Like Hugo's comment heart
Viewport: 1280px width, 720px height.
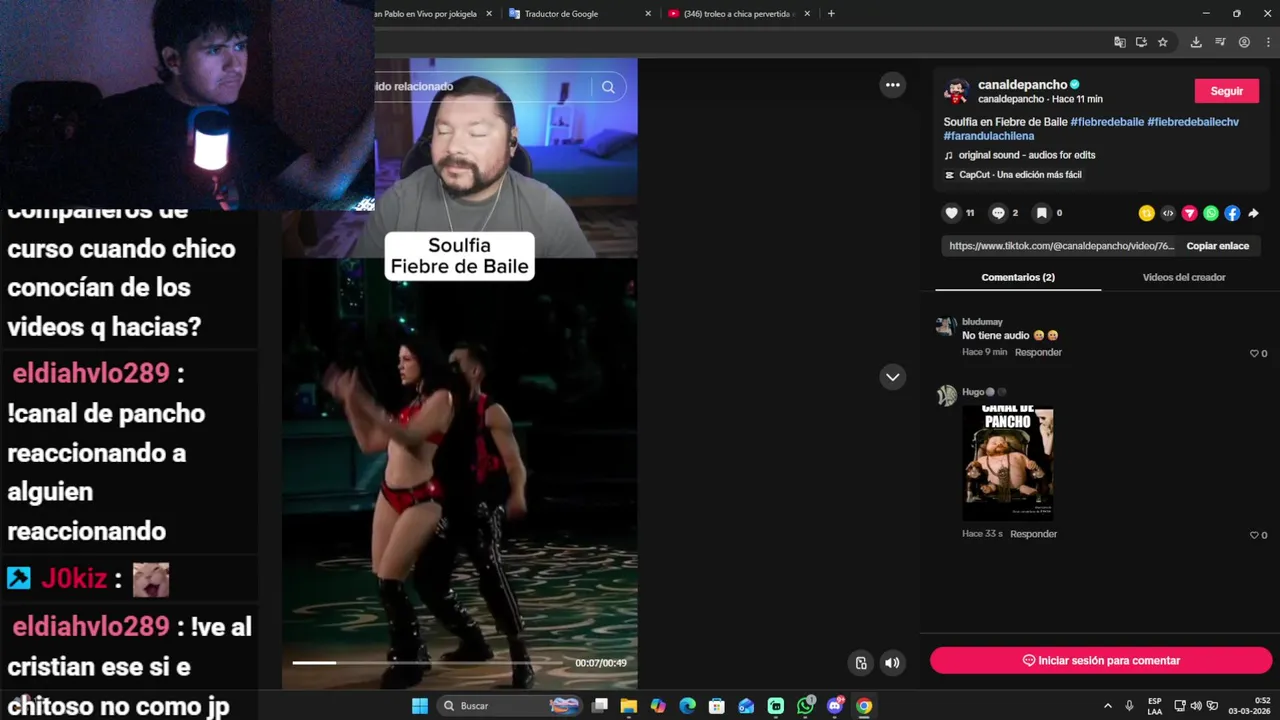coord(1254,535)
